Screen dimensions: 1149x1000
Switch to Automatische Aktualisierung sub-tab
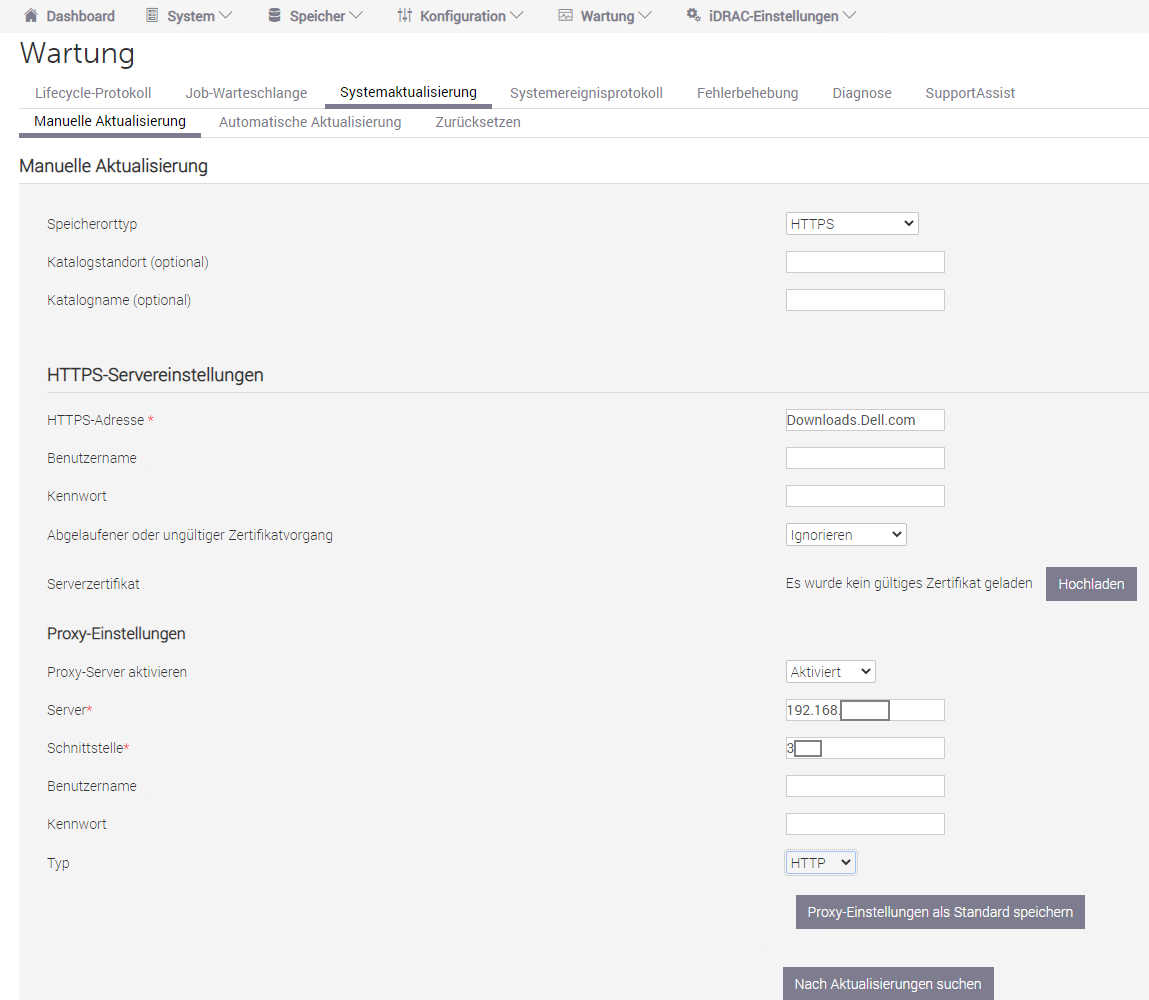310,122
